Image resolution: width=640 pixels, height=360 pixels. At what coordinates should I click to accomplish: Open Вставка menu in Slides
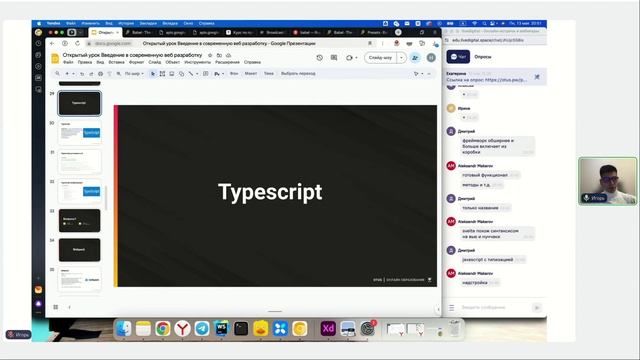click(116, 62)
